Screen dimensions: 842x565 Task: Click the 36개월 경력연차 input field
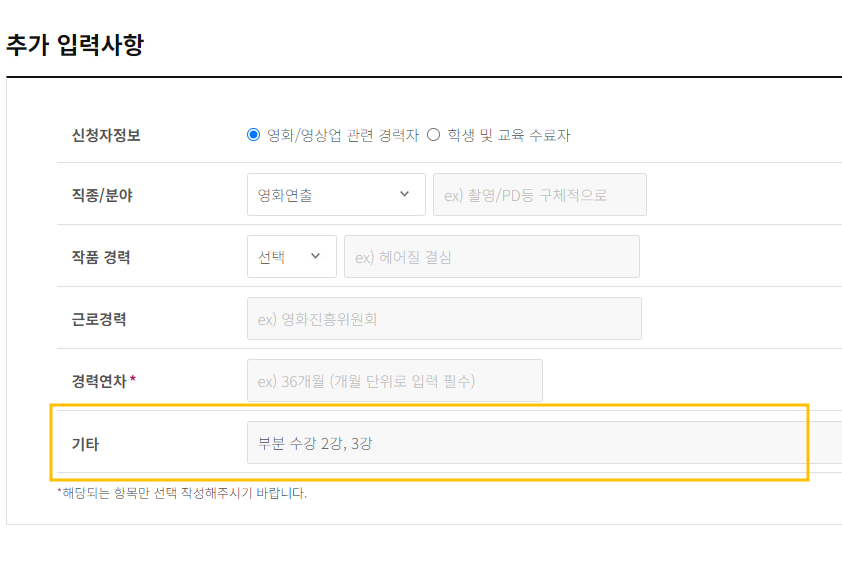395,381
